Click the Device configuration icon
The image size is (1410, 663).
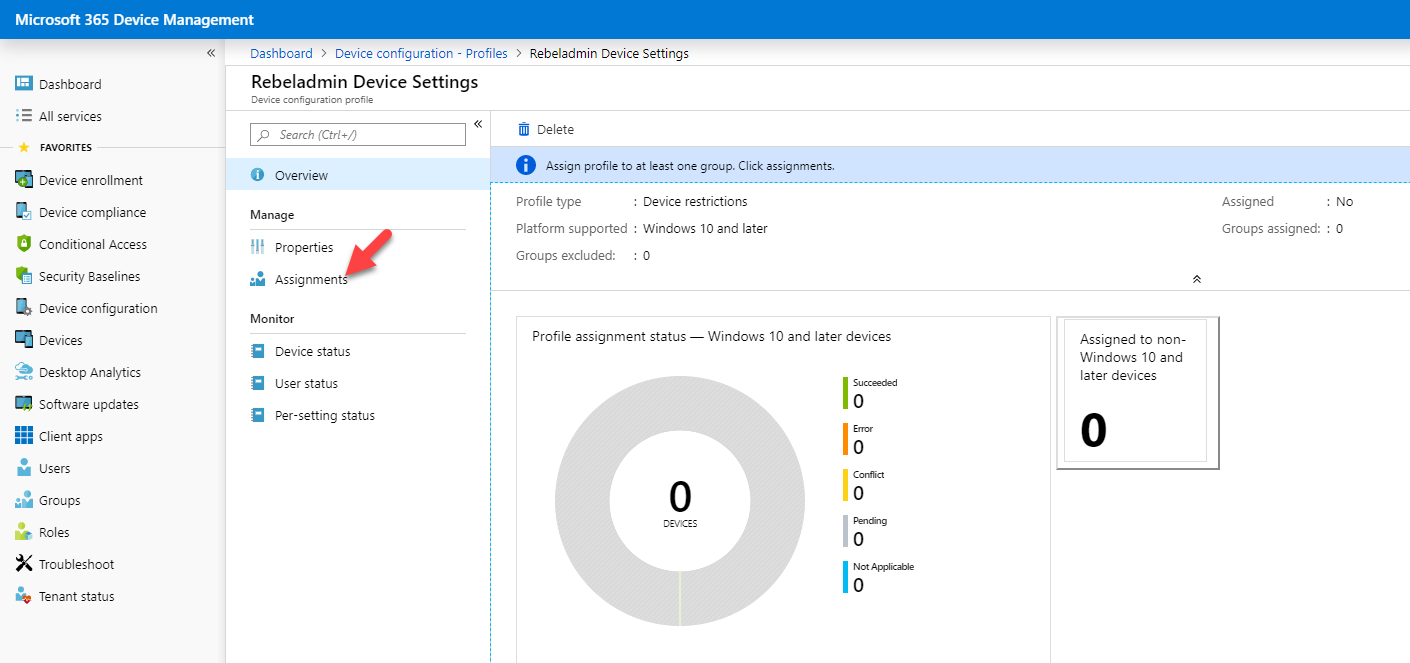tap(24, 308)
